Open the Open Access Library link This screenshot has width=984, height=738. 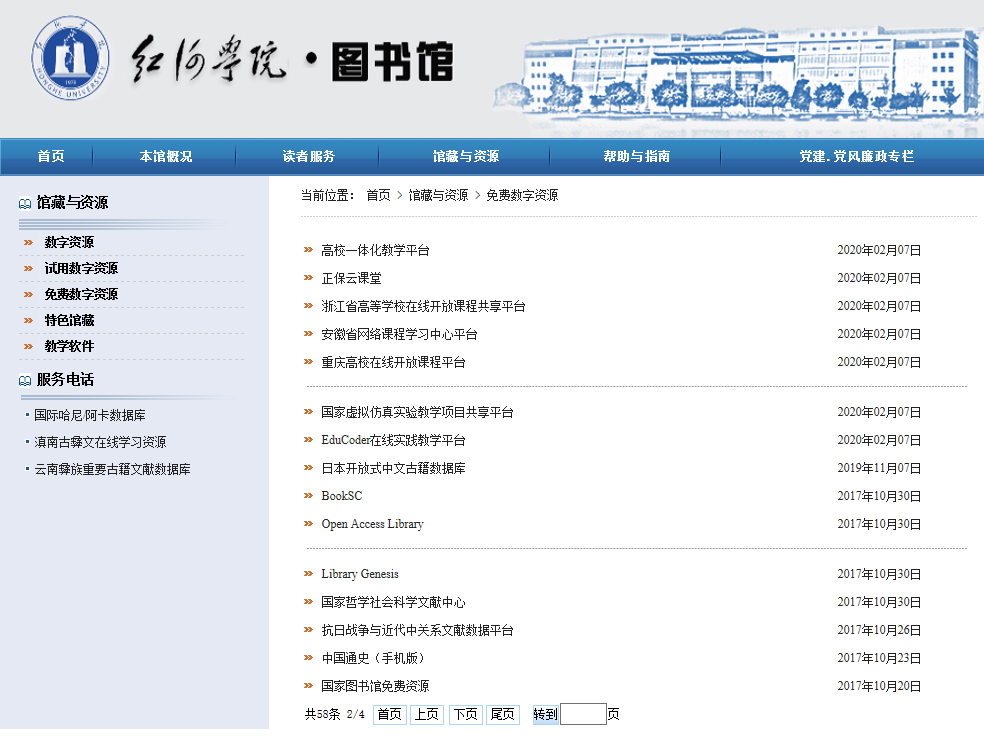point(372,524)
